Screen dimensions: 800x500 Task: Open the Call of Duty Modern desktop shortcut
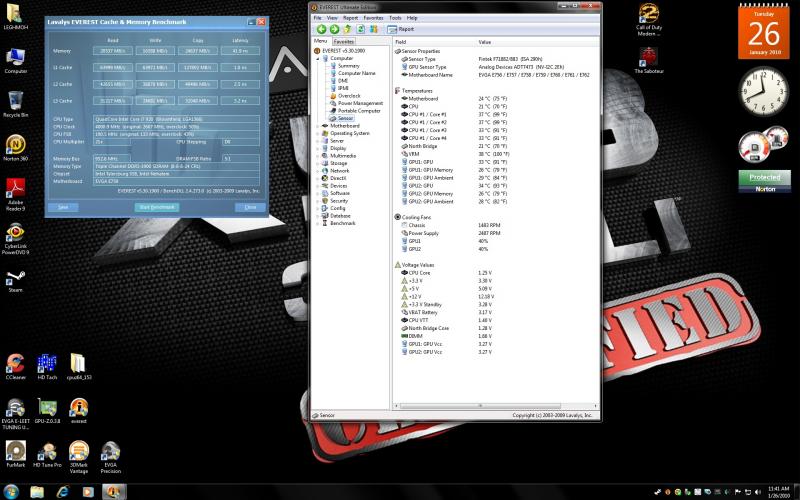[x=648, y=20]
